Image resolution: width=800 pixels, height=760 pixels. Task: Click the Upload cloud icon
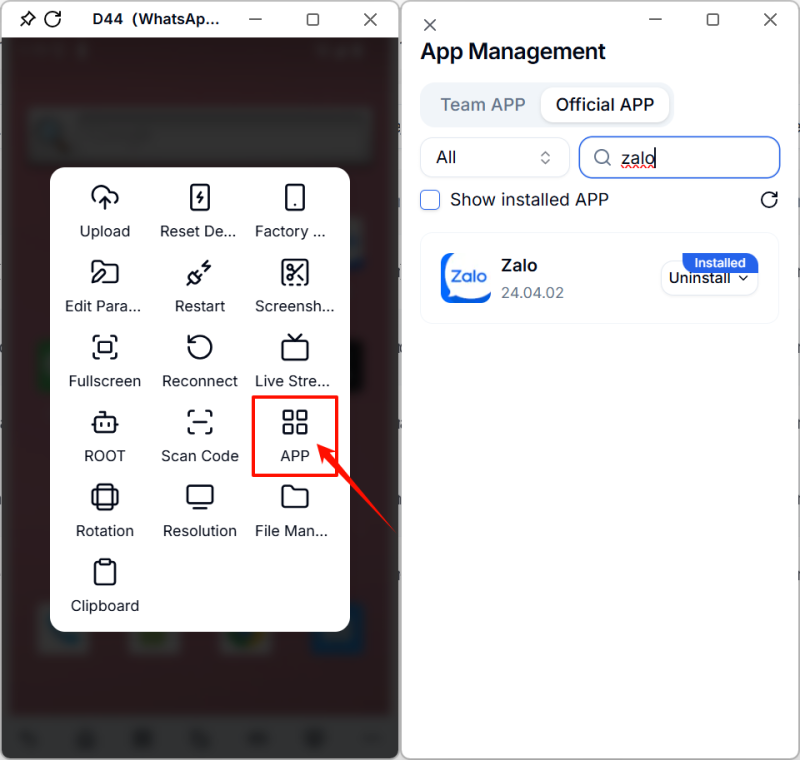(x=105, y=197)
